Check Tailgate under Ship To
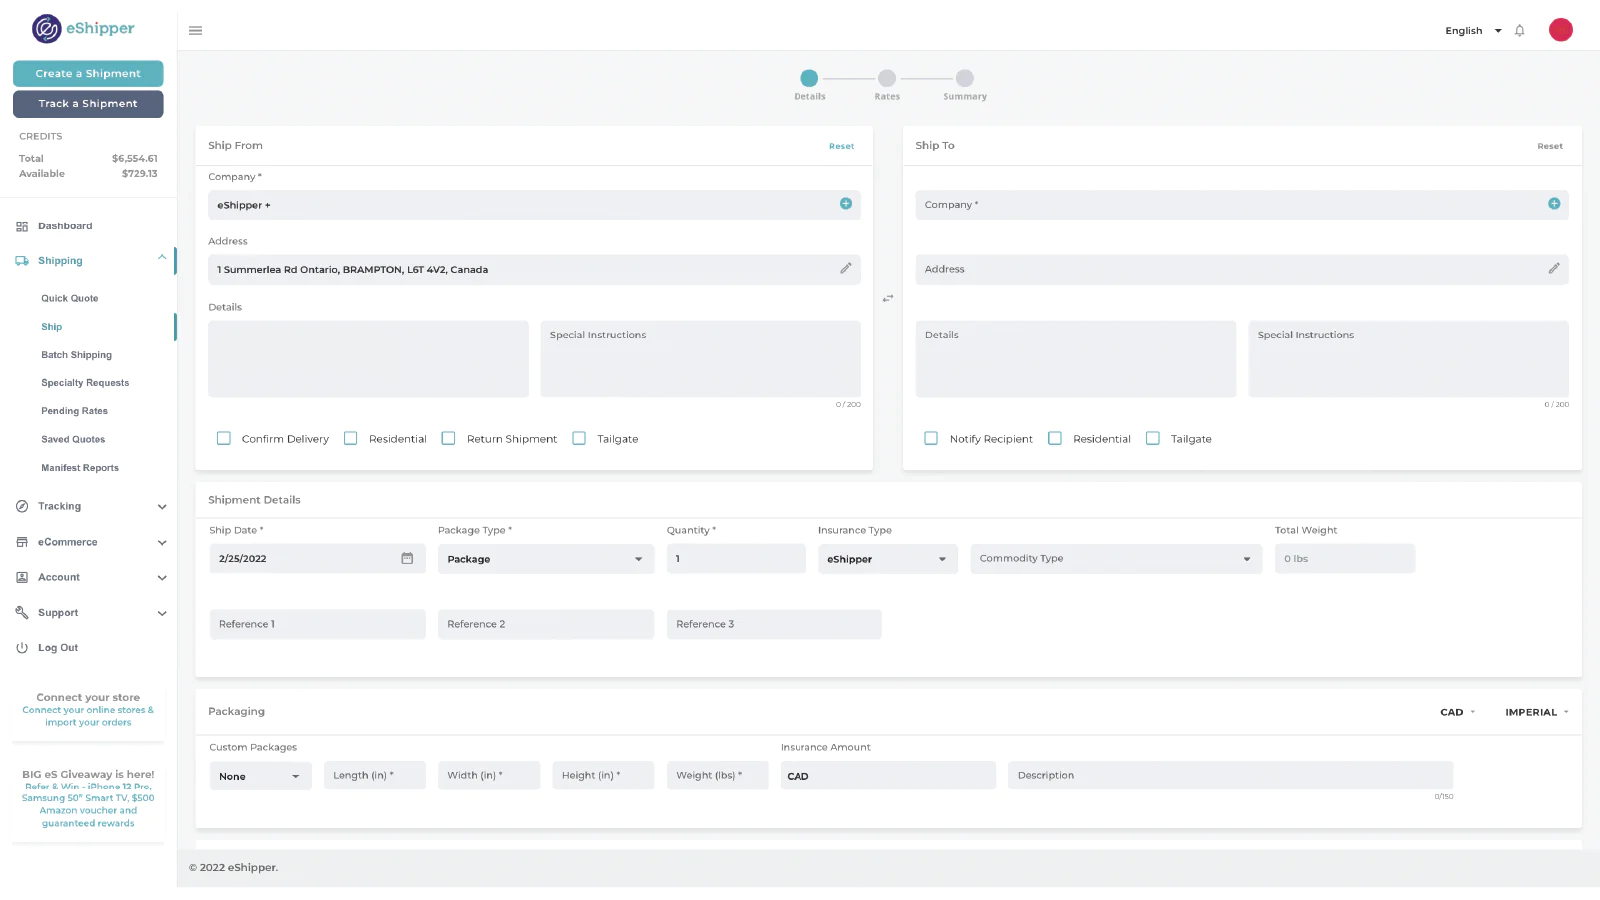Screen dimensions: 1600x900 1153,438
